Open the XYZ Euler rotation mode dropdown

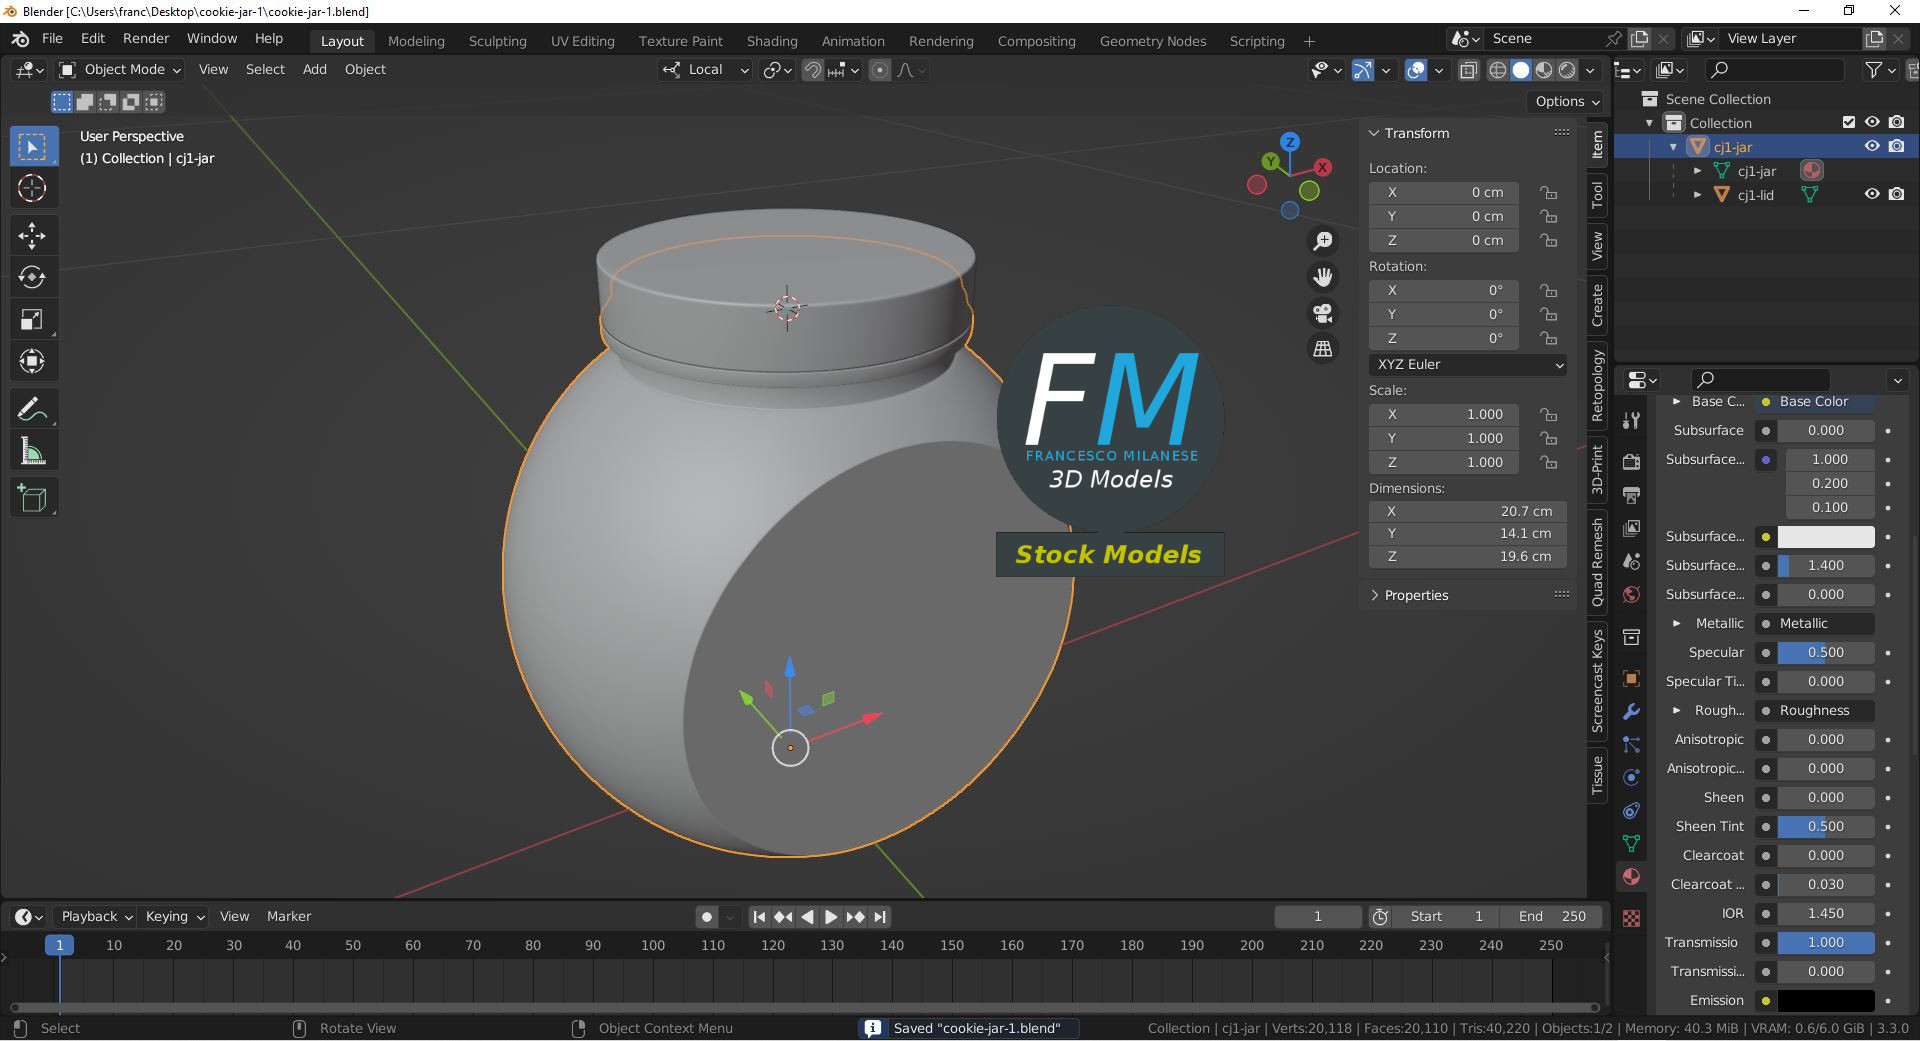(1467, 365)
